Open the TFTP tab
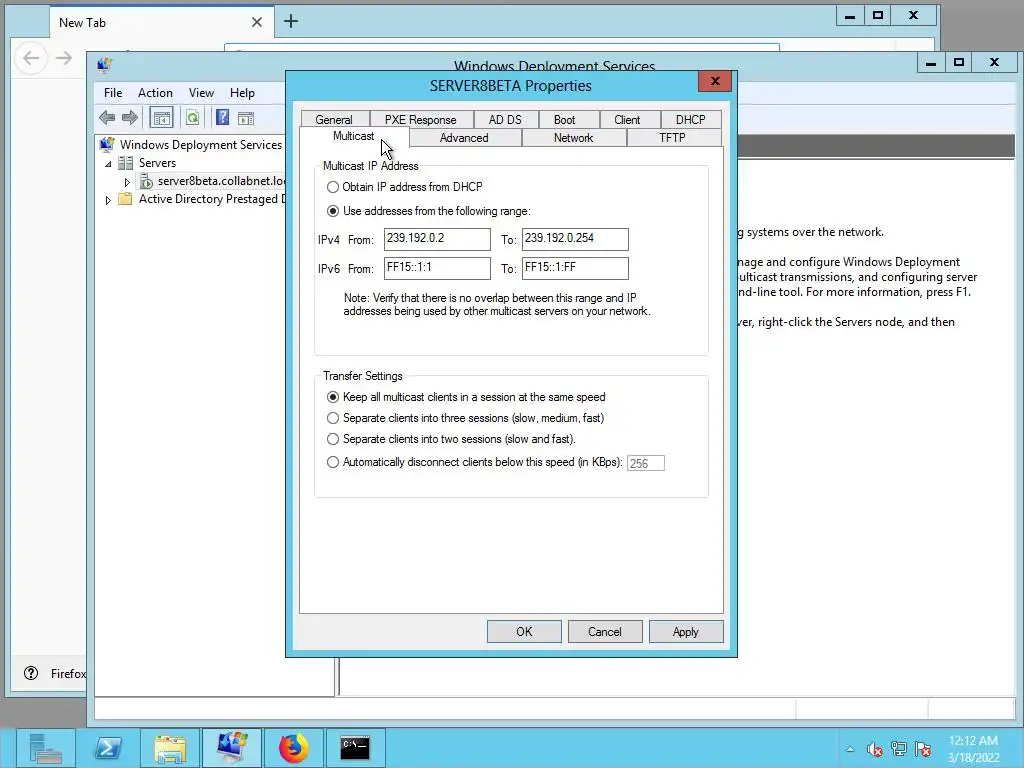Viewport: 1024px width, 768px height. (x=673, y=138)
